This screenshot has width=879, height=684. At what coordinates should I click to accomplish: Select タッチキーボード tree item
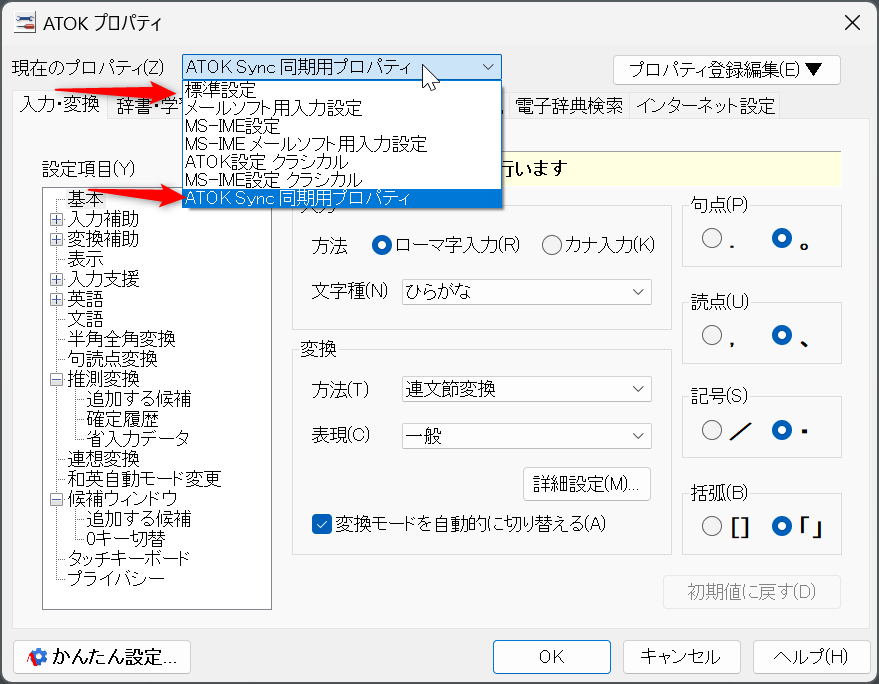tap(128, 558)
